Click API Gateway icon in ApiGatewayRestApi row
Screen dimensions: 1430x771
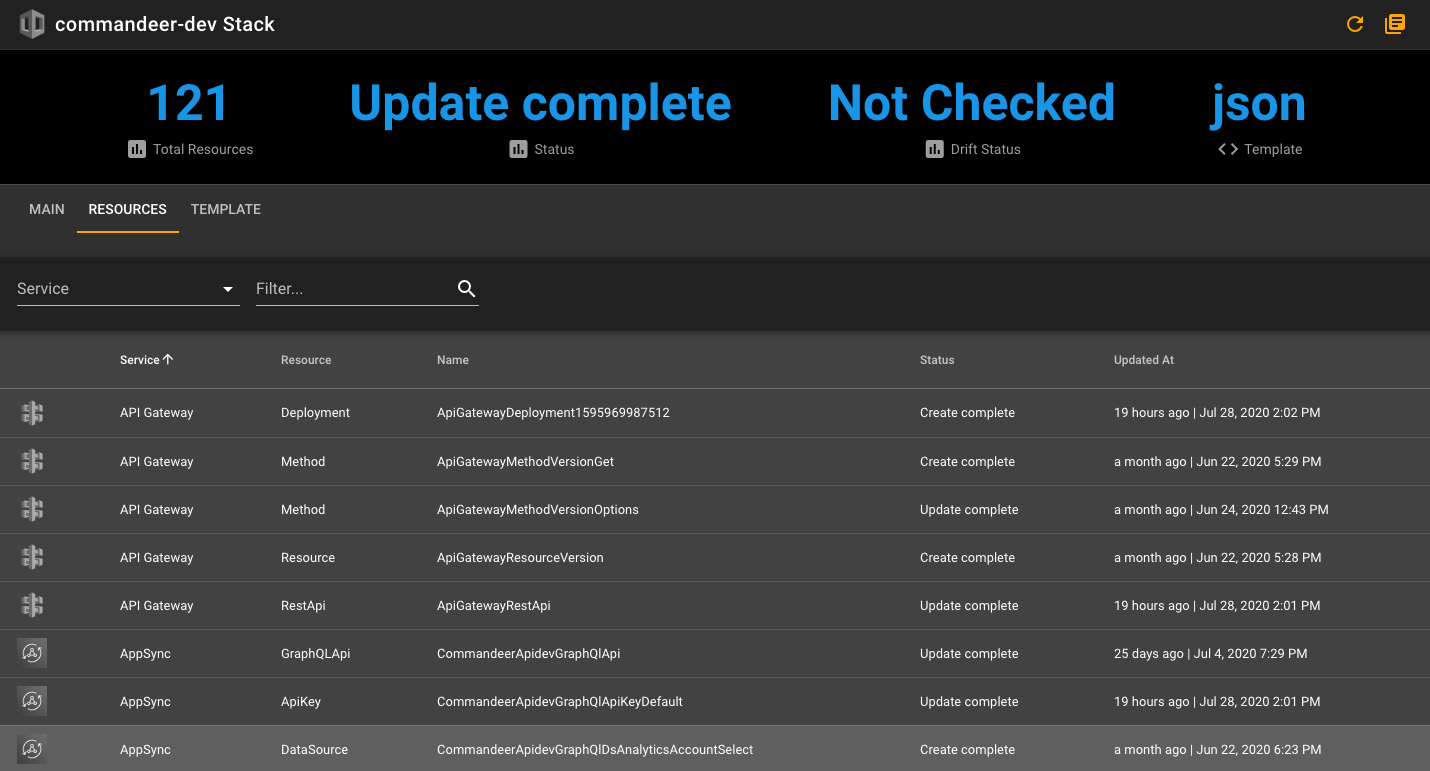[x=33, y=605]
